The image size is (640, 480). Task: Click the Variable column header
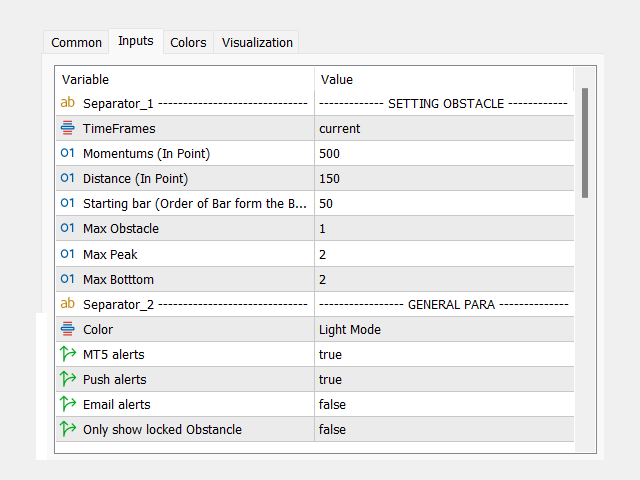pos(185,79)
